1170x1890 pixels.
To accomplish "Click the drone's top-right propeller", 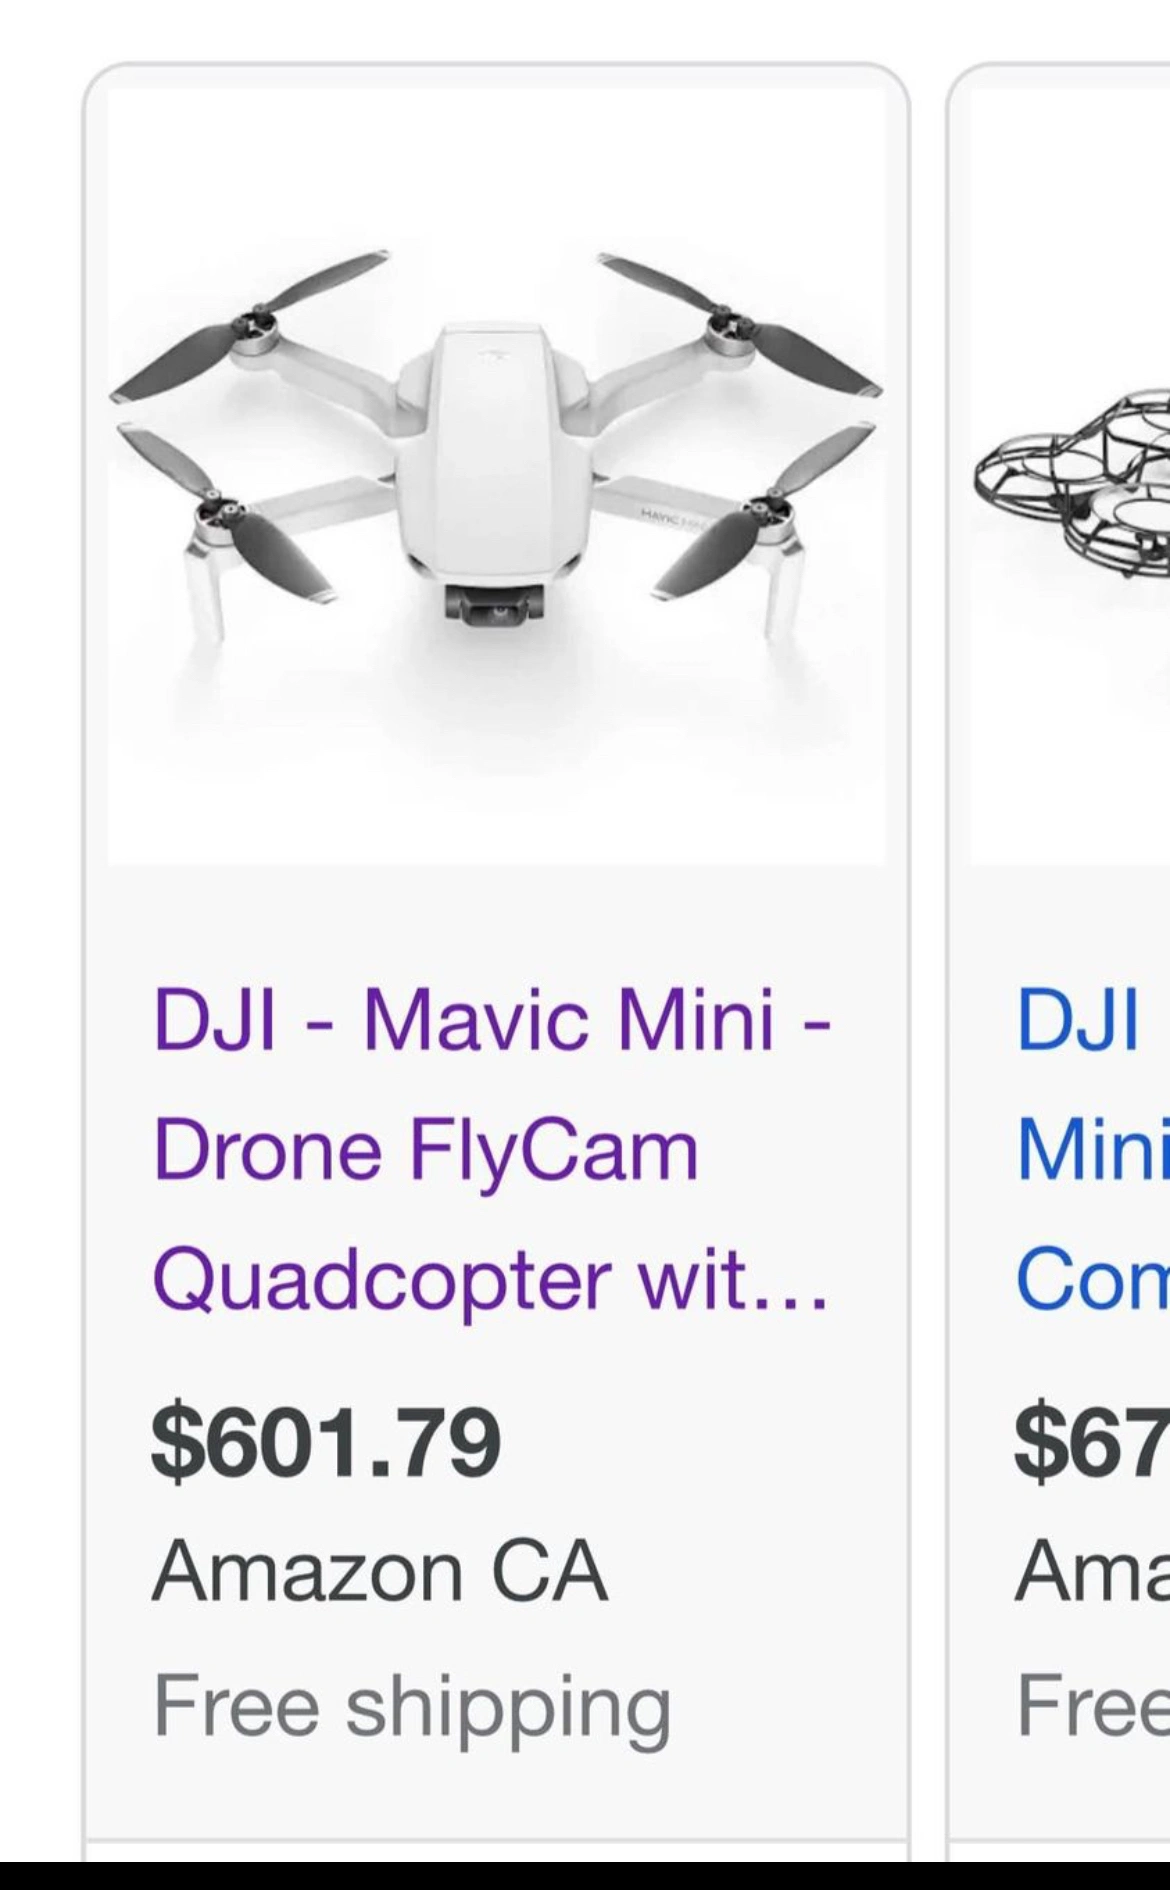I will tap(740, 325).
